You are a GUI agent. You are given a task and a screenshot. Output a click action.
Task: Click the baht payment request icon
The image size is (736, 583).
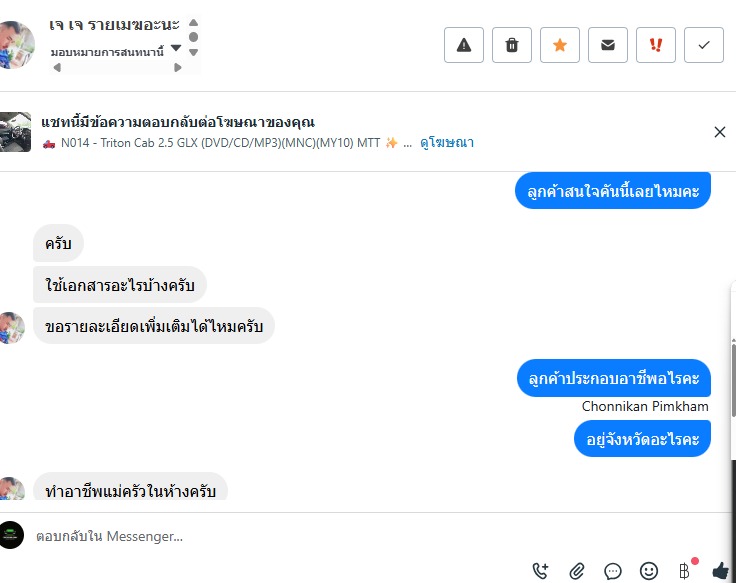pos(685,571)
